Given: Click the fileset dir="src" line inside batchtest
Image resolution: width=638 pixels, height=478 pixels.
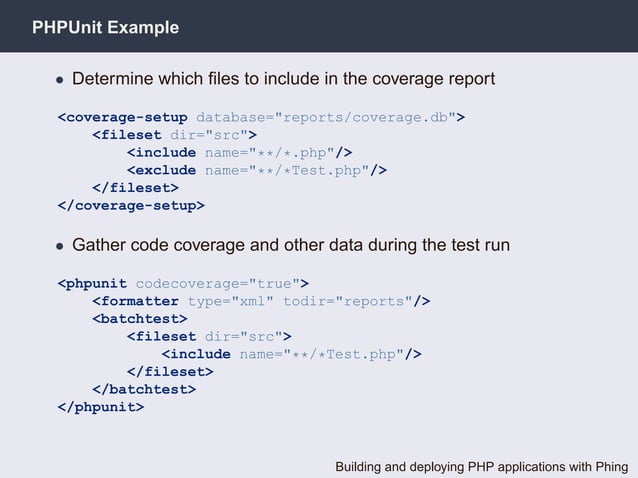Looking at the screenshot, I should pos(209,336).
